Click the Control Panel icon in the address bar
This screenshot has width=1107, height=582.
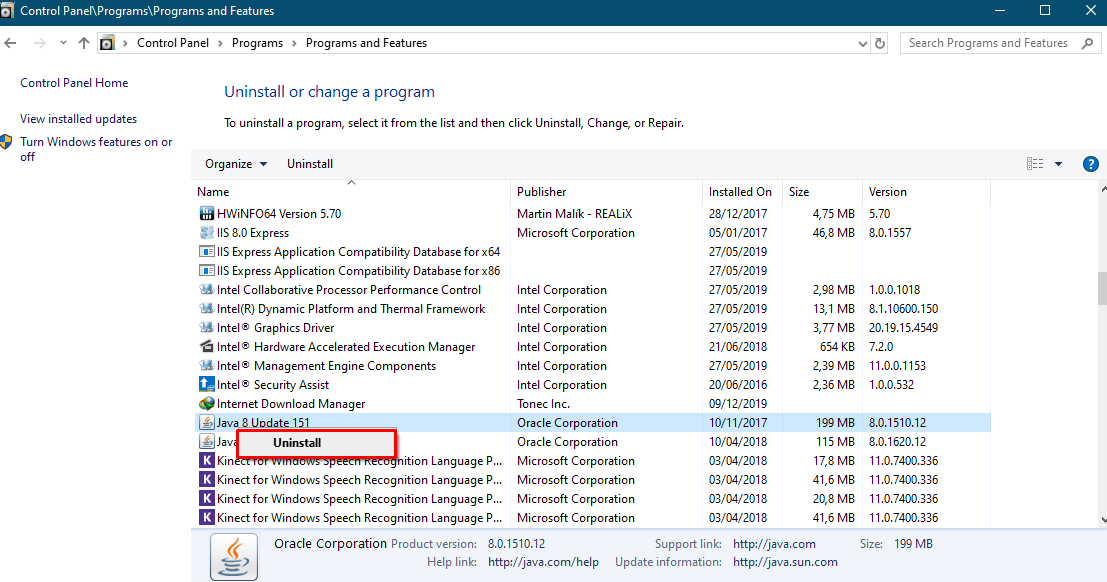pyautogui.click(x=107, y=43)
